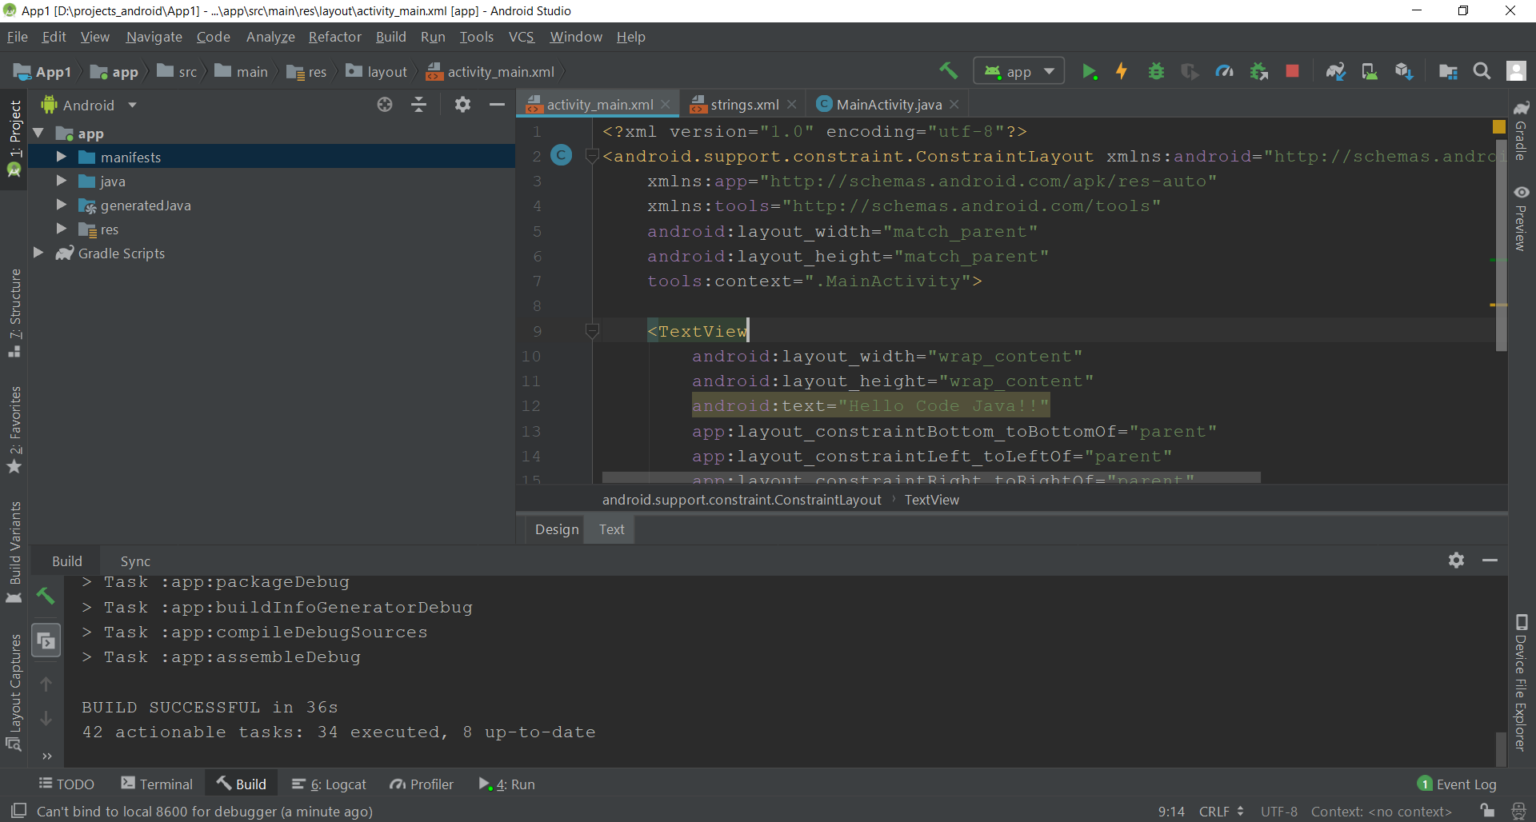Toggle the Gradle tool window
1536x822 pixels.
1521,130
